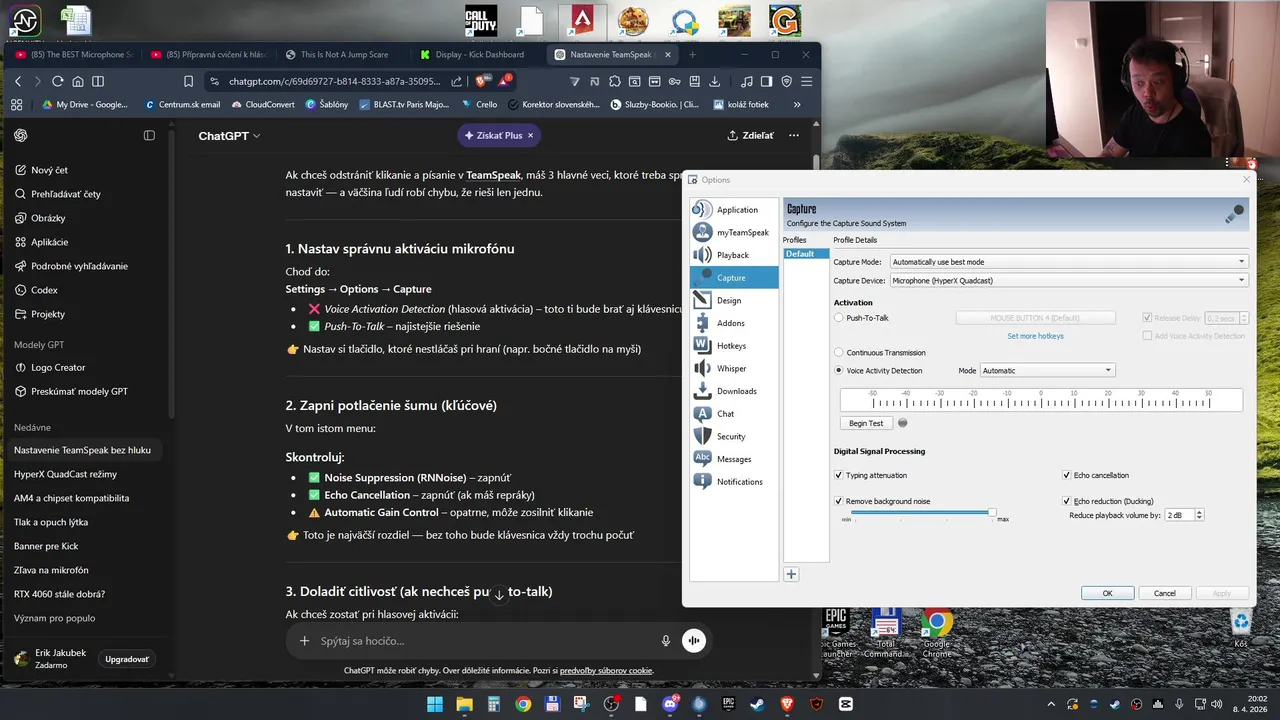
Task: Toggle Remove background noise checkbox
Action: click(x=839, y=501)
